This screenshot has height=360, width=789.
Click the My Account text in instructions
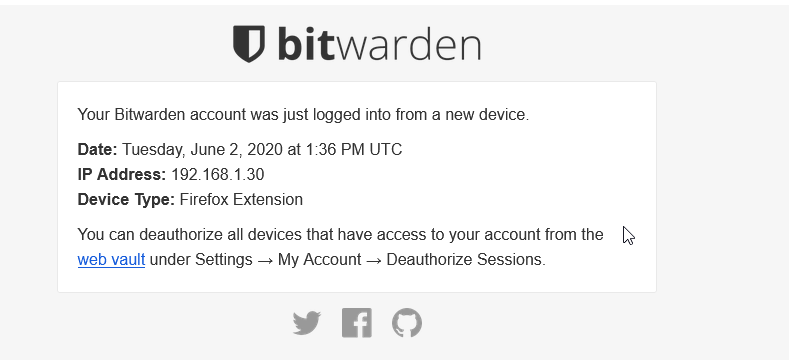click(x=320, y=260)
